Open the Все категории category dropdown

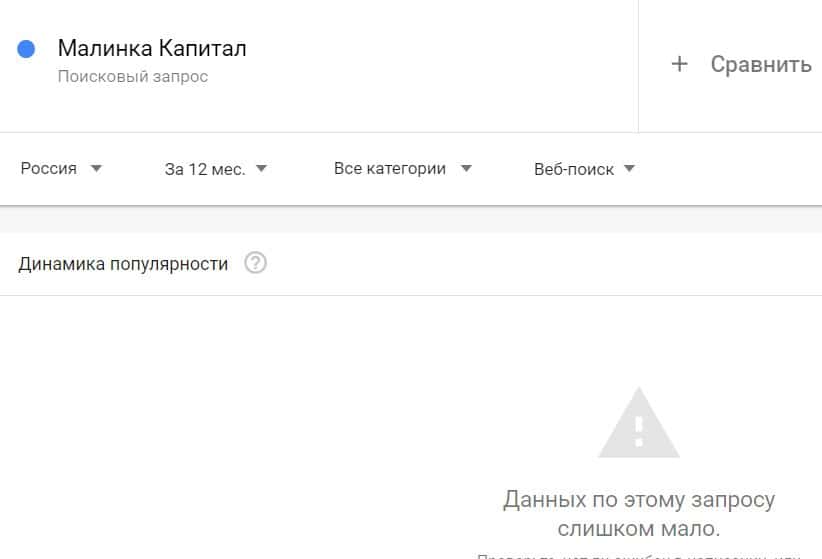pos(401,169)
